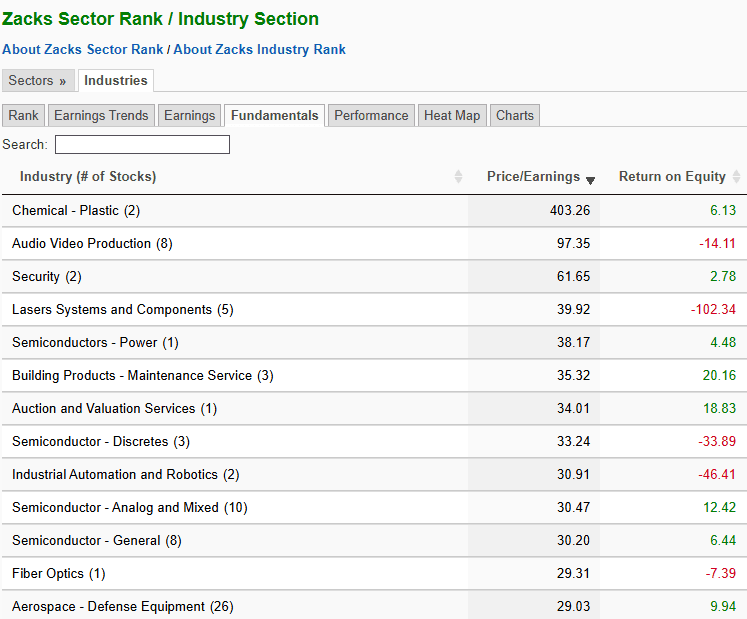747x619 pixels.
Task: Click the 20.16 Return on Equity value
Action: 719,375
